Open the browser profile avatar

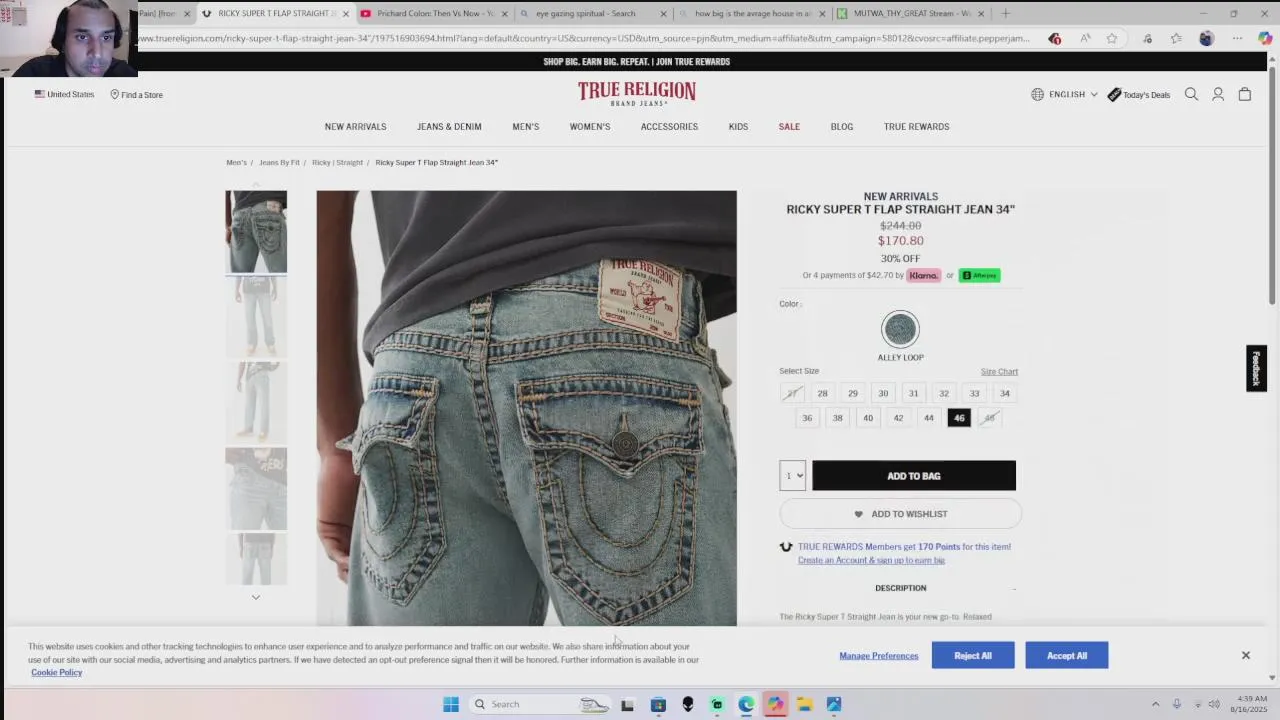(x=1206, y=38)
